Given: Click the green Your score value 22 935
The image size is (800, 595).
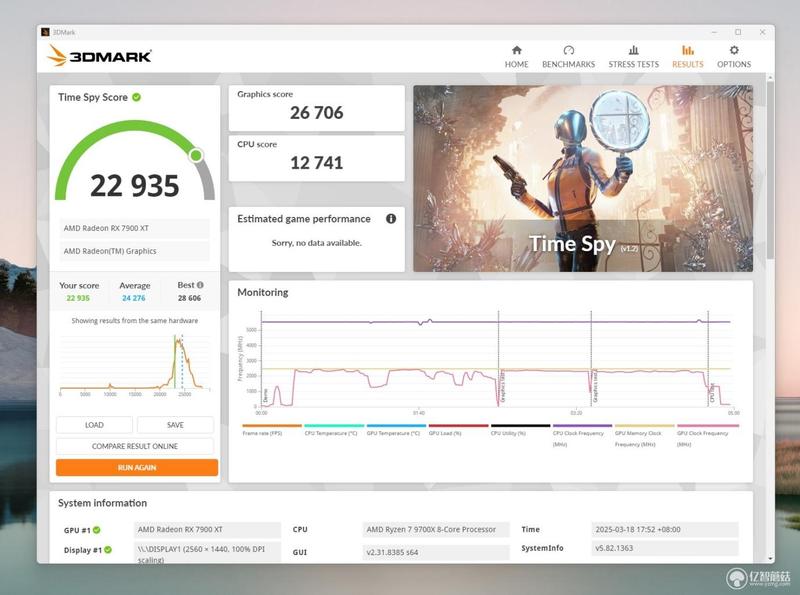Looking at the screenshot, I should (78, 298).
